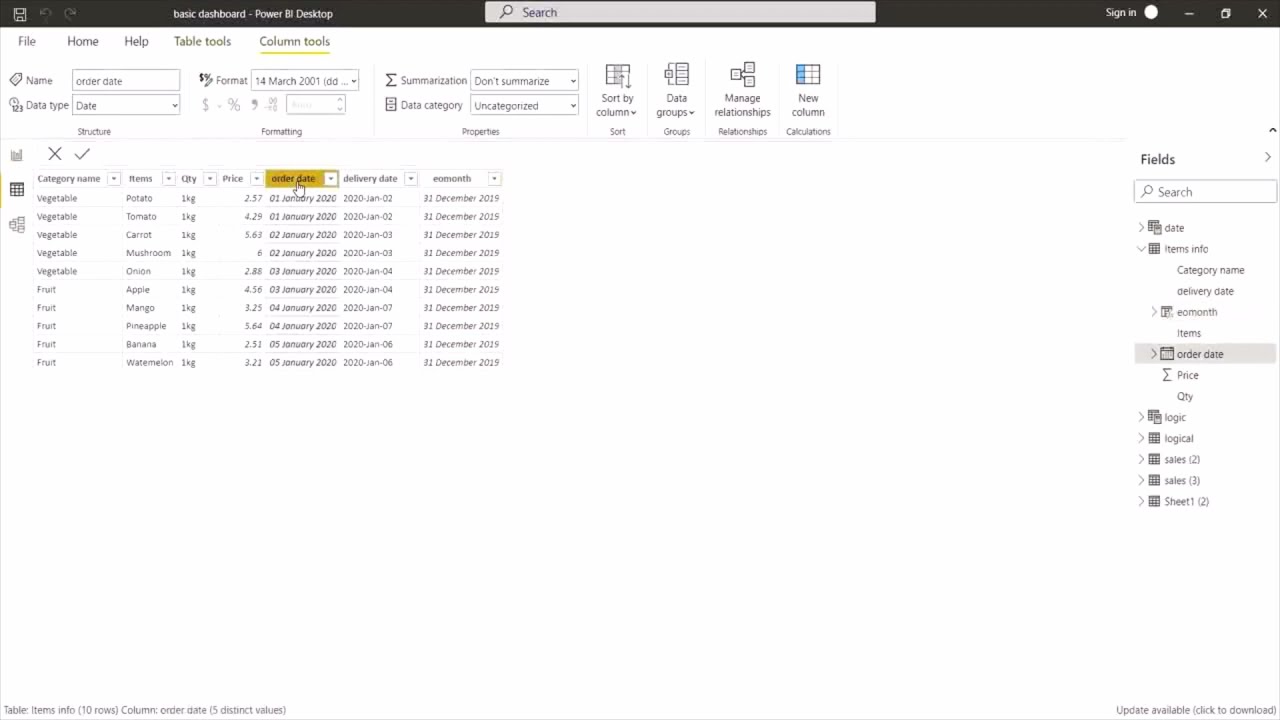Expand the eomonth field hierarchy
This screenshot has width=1280, height=720.
tap(1153, 312)
